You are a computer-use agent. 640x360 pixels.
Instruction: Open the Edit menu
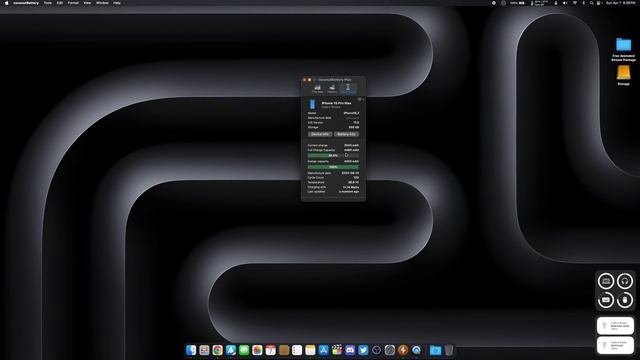60,3
